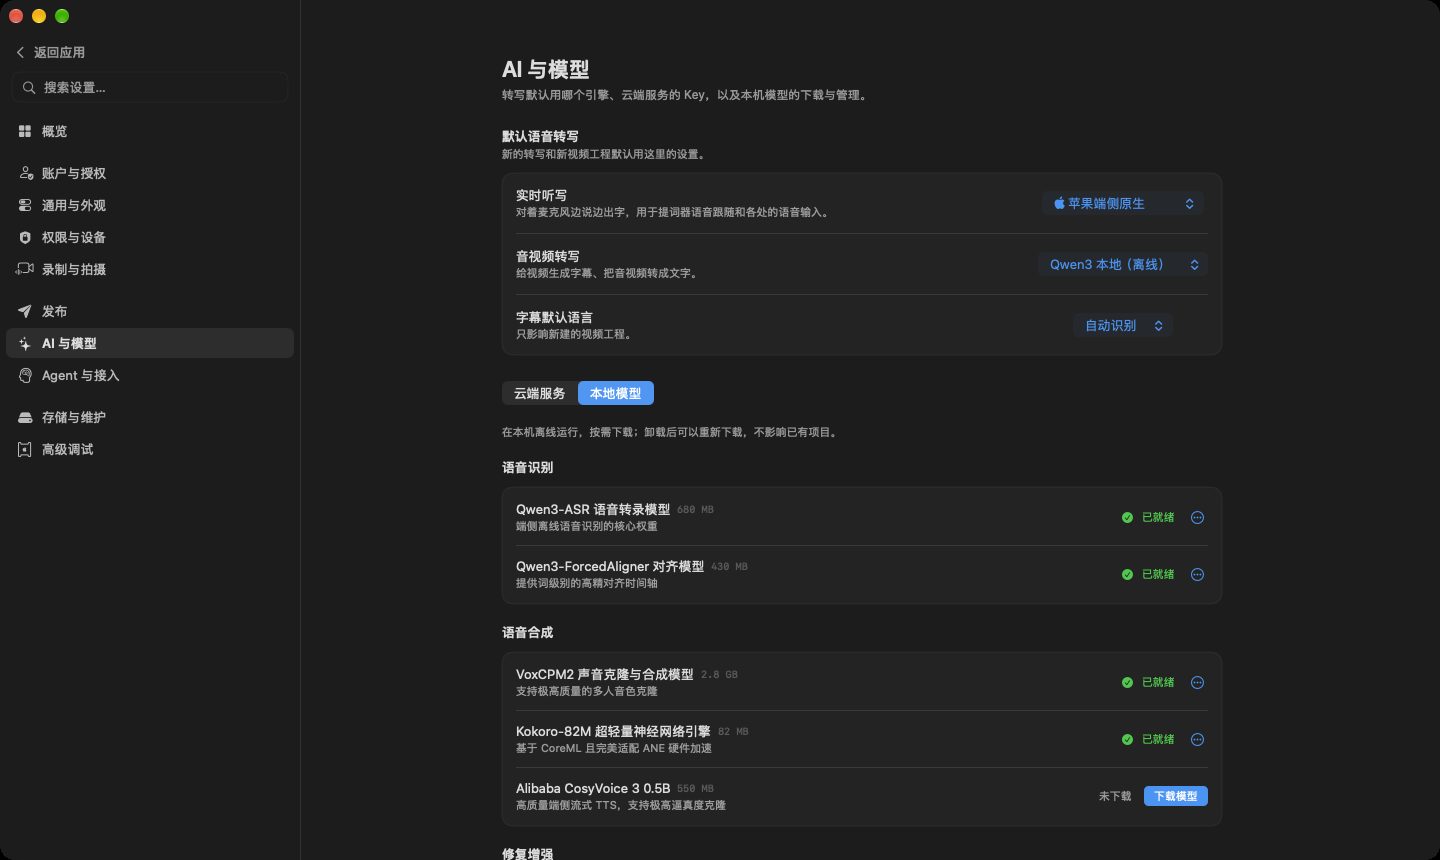Click the 高级调试 icon in sidebar

click(x=25, y=449)
